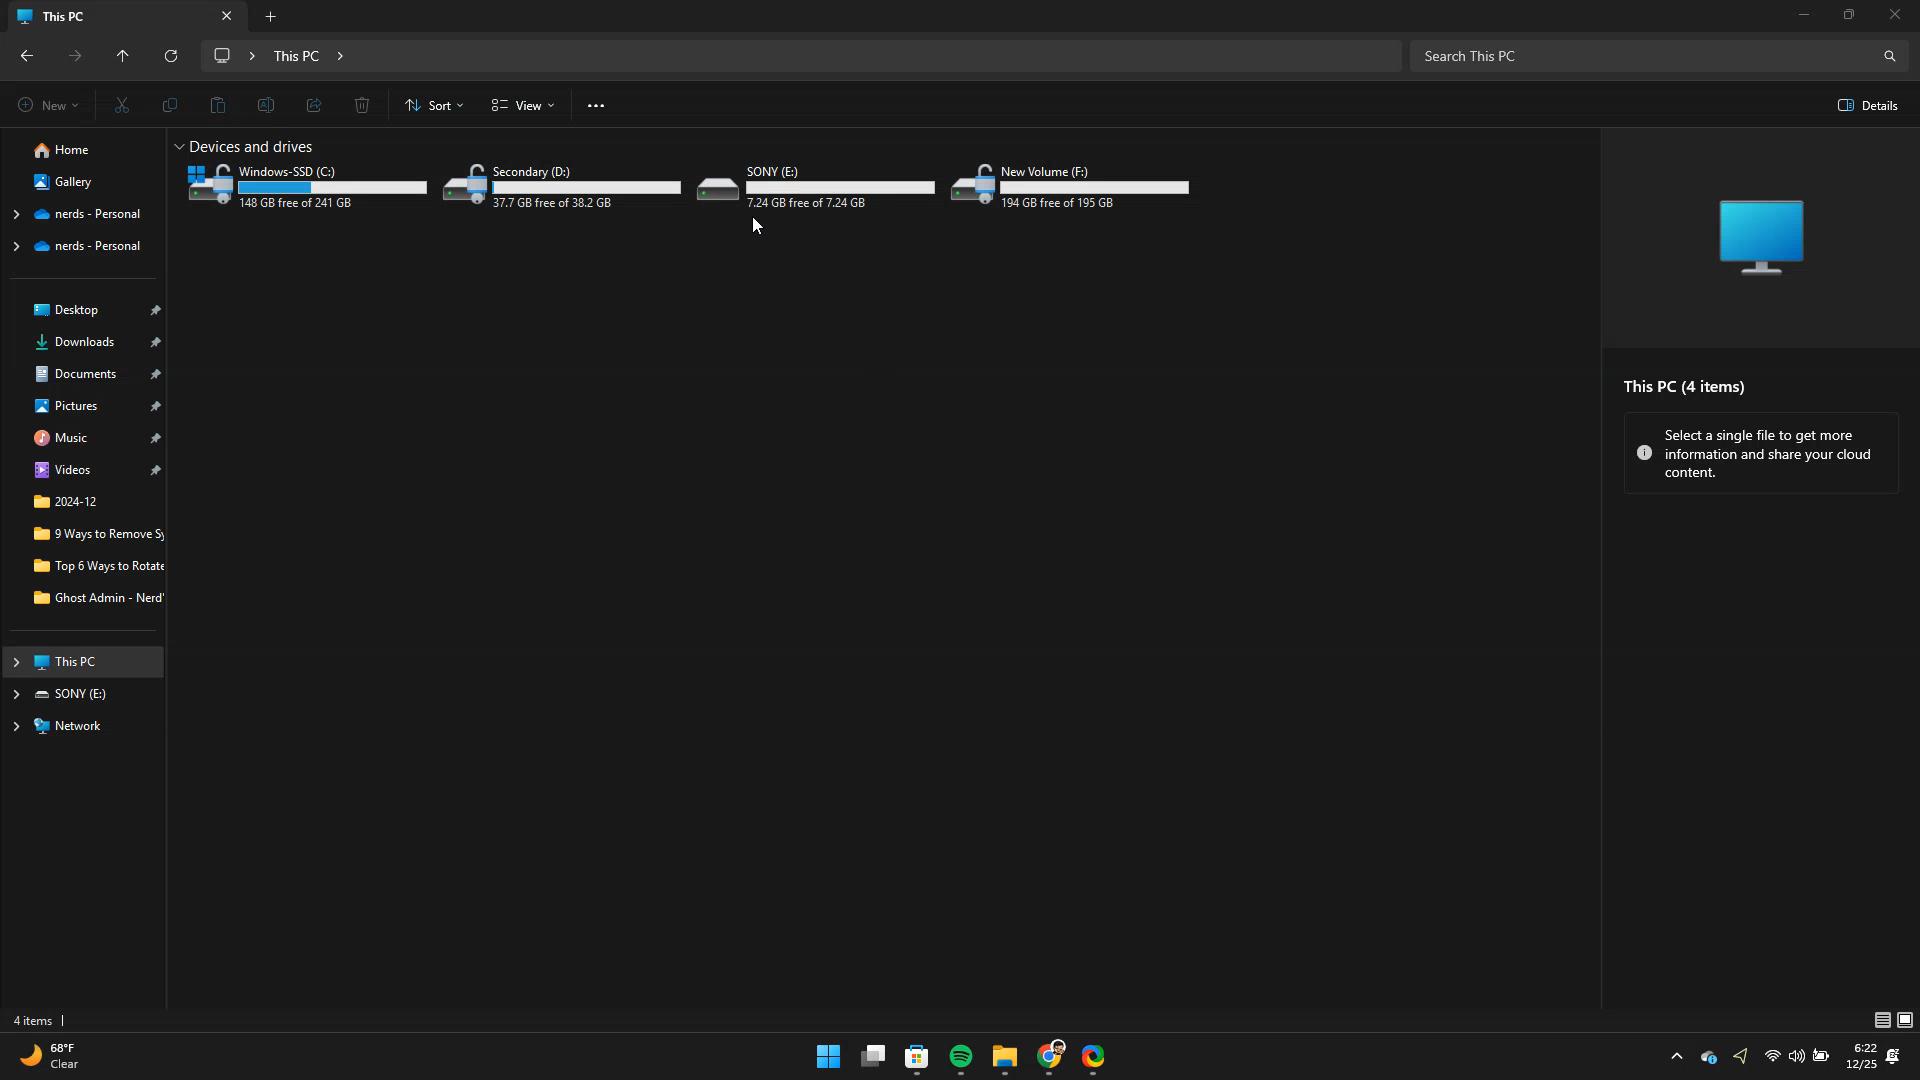1920x1080 pixels.
Task: Expand the Network item in sidebar
Action: 18,726
